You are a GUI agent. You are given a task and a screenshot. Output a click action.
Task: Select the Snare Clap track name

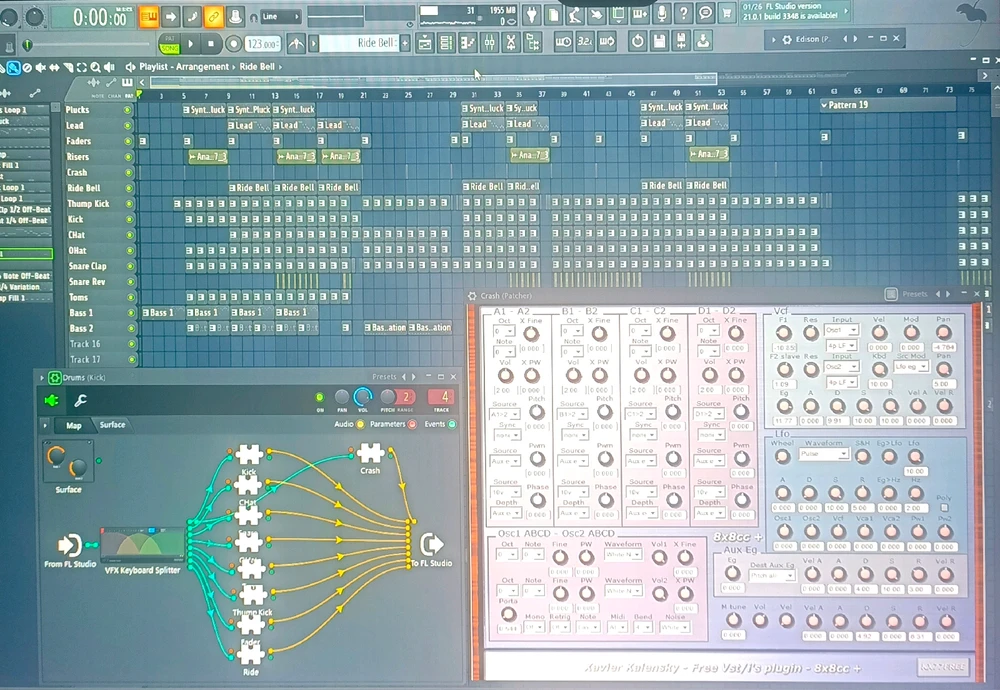click(87, 266)
